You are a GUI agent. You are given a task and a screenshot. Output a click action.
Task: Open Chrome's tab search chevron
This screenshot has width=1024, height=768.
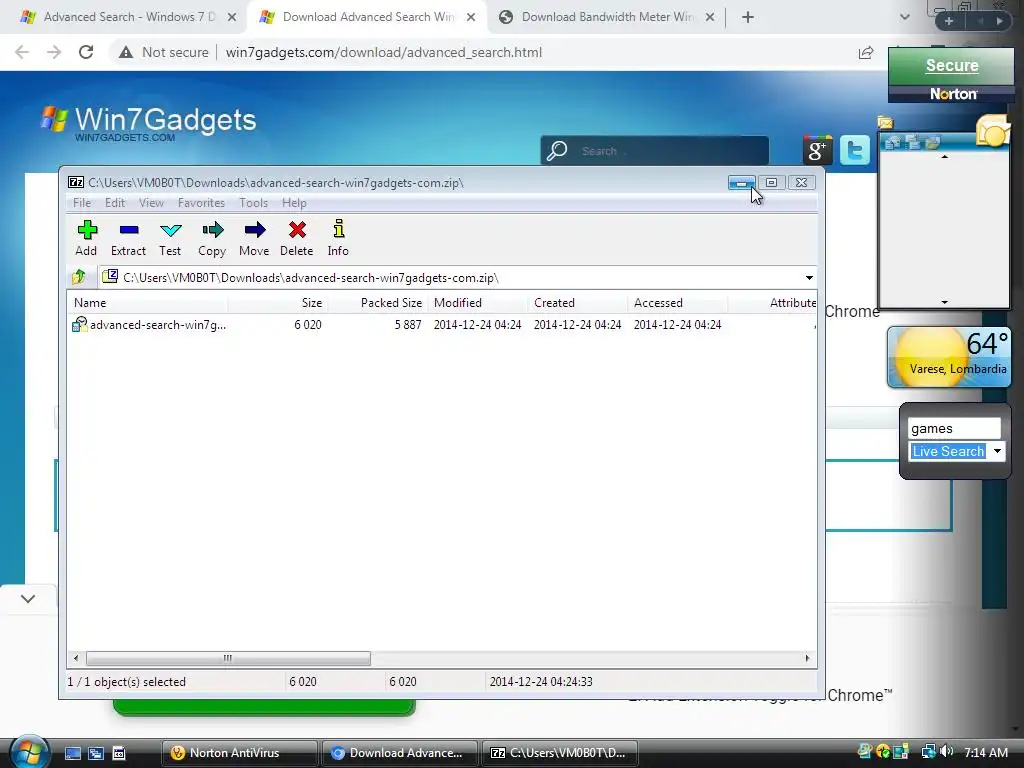coord(904,17)
